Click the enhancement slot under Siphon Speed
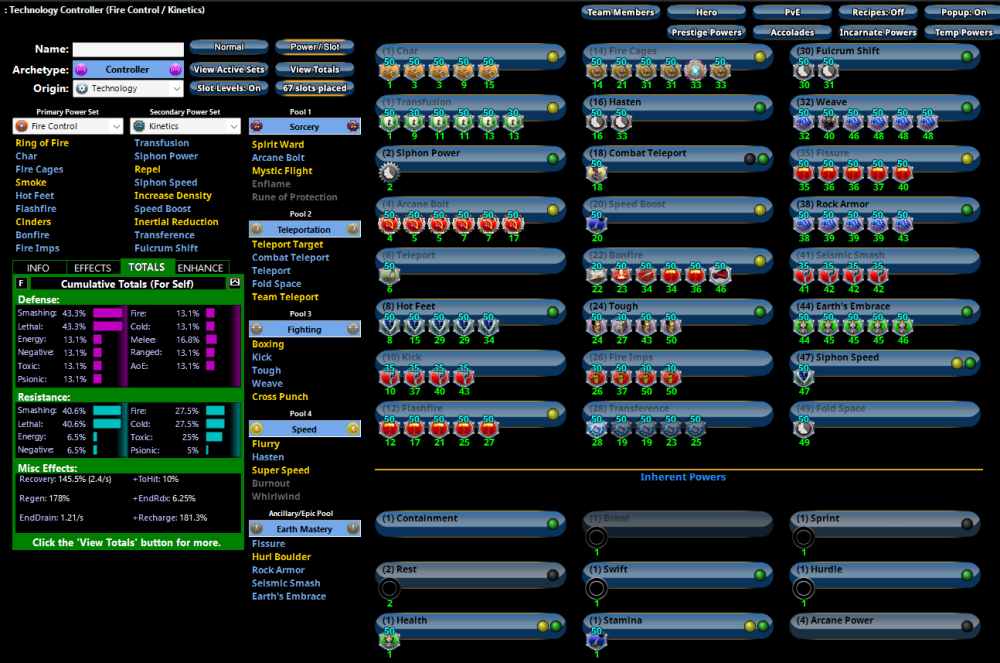This screenshot has width=1000, height=663. (804, 377)
